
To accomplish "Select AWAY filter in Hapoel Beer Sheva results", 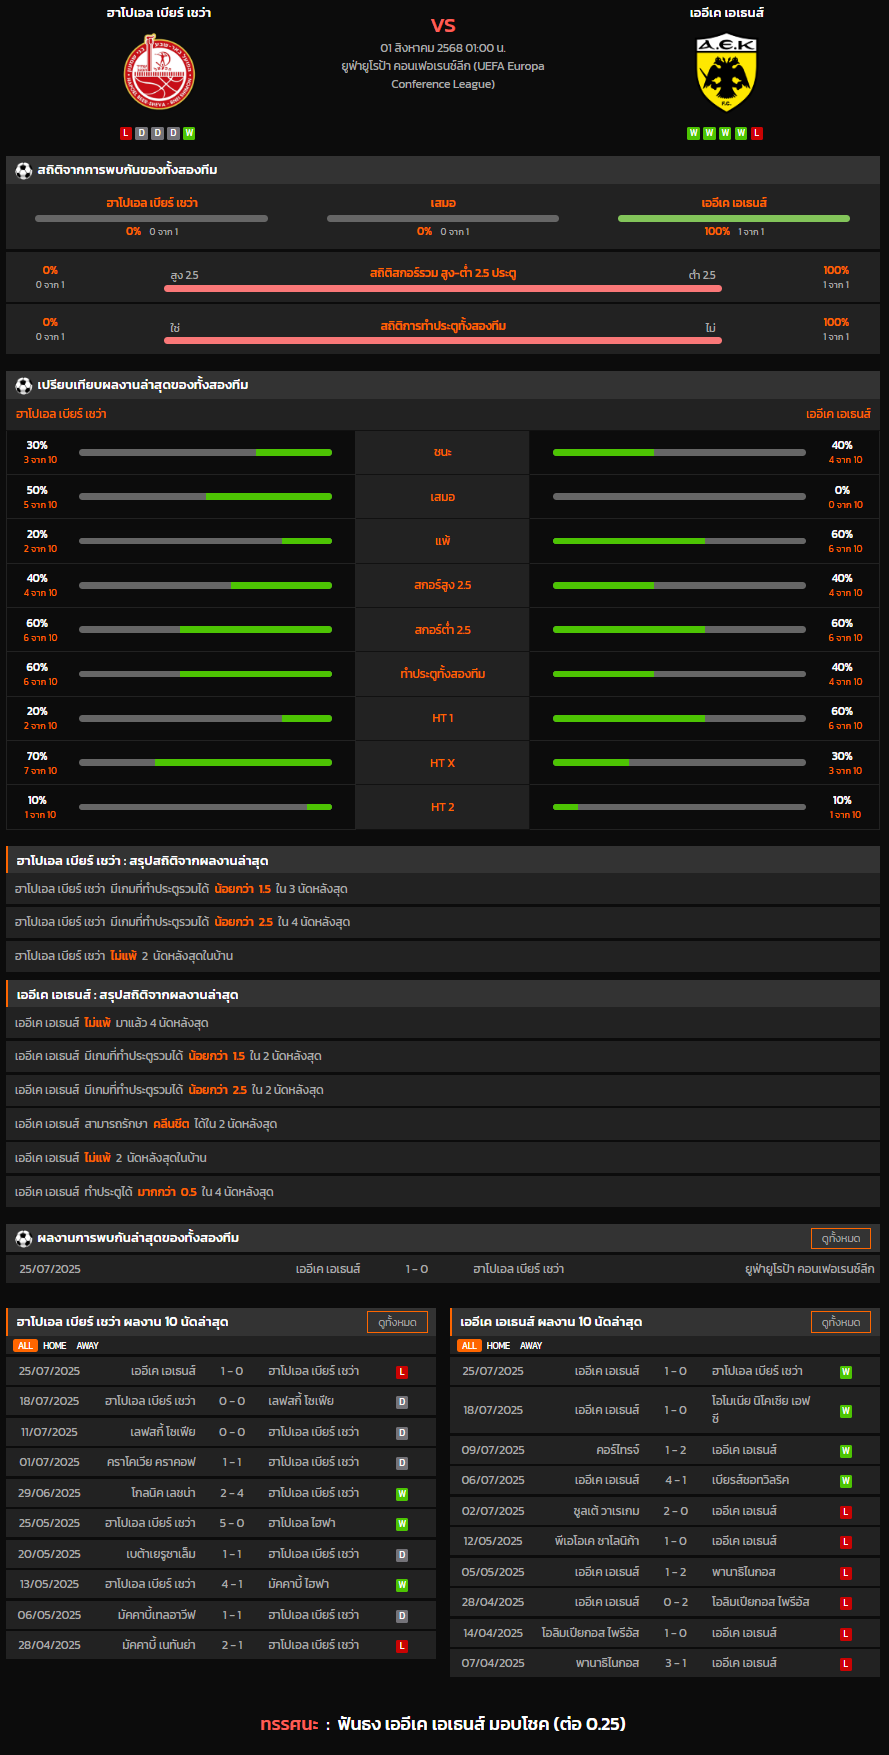I will click(88, 1346).
